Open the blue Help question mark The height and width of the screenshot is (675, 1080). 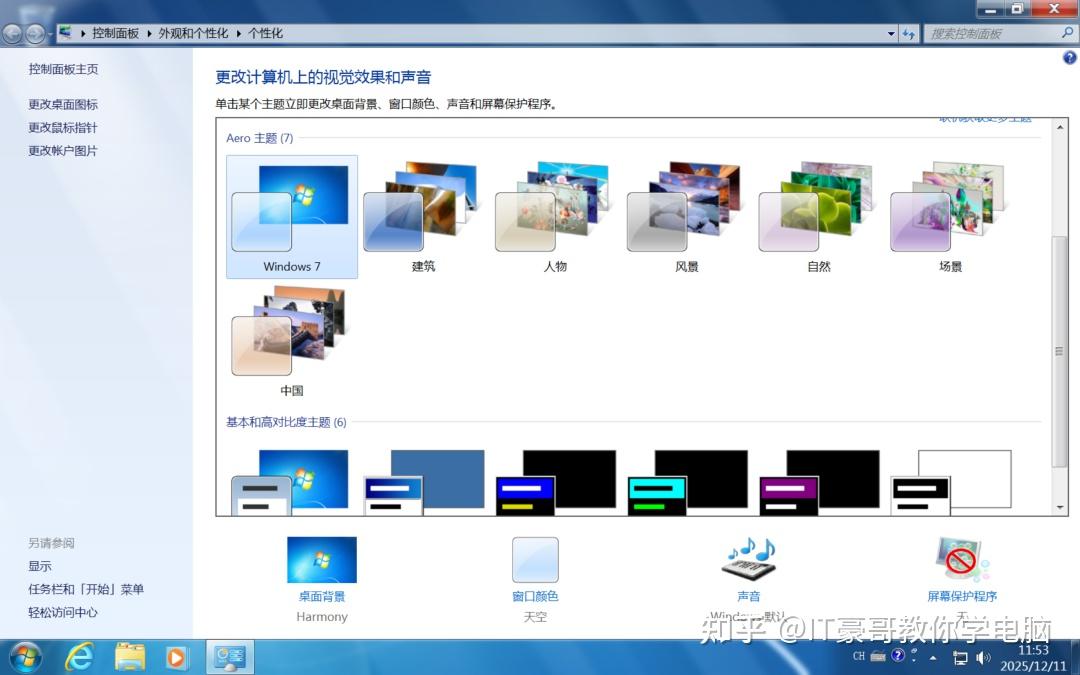click(1069, 58)
